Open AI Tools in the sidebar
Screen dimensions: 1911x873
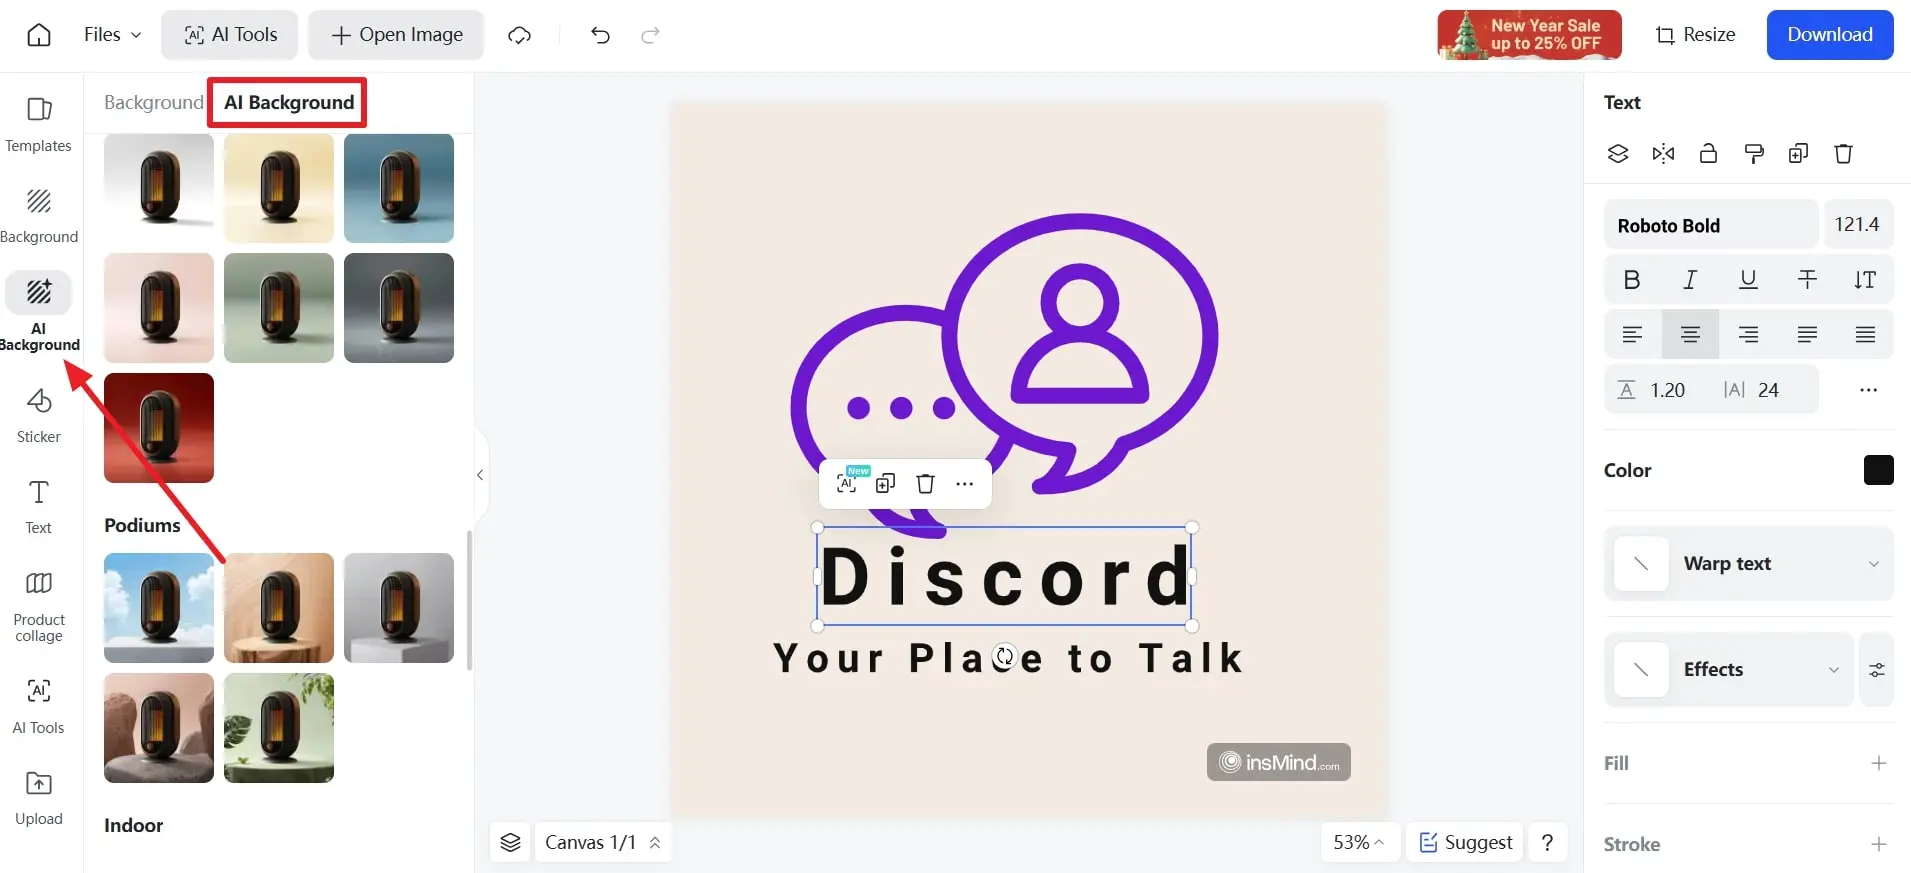[39, 706]
